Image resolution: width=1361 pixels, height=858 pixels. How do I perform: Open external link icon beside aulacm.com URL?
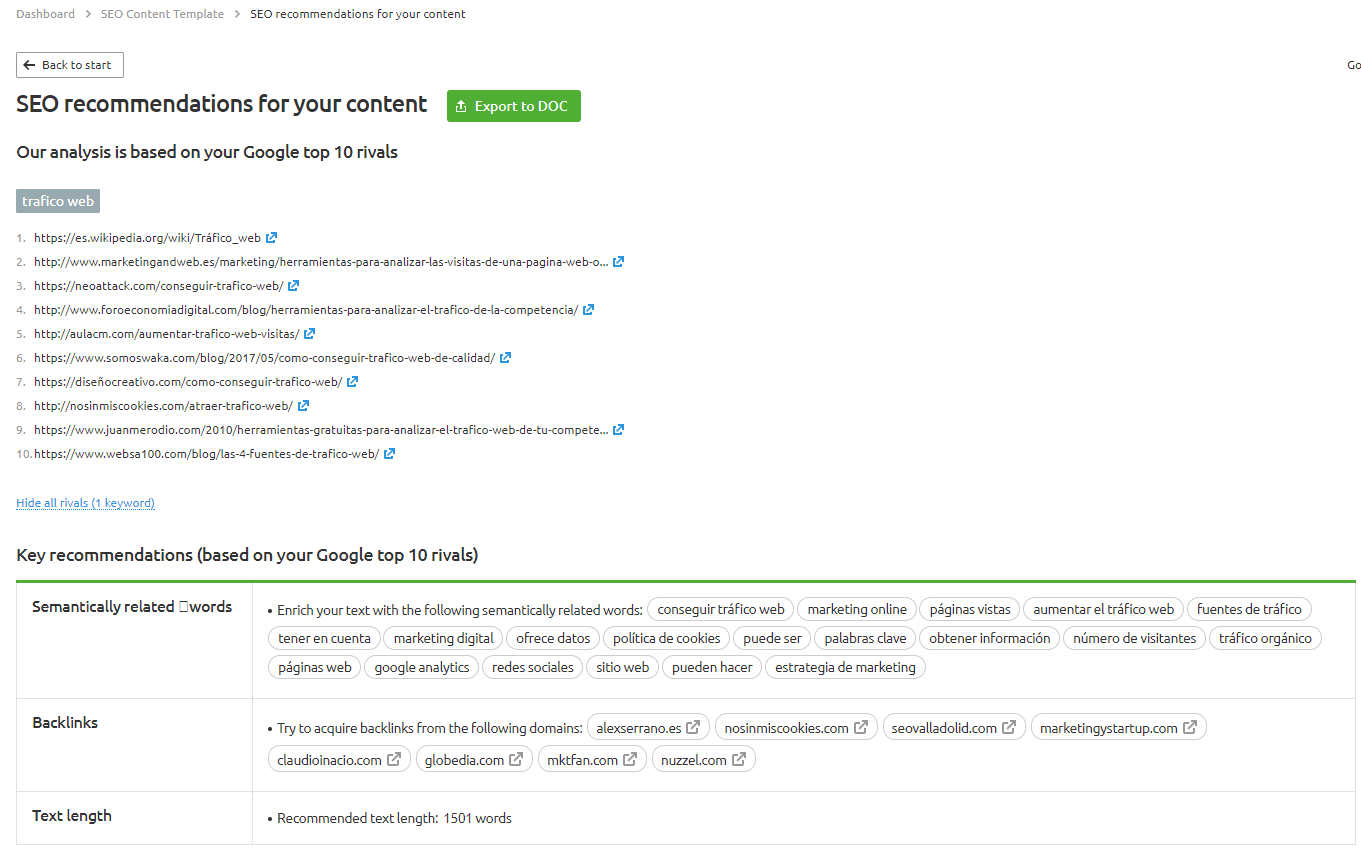[309, 334]
